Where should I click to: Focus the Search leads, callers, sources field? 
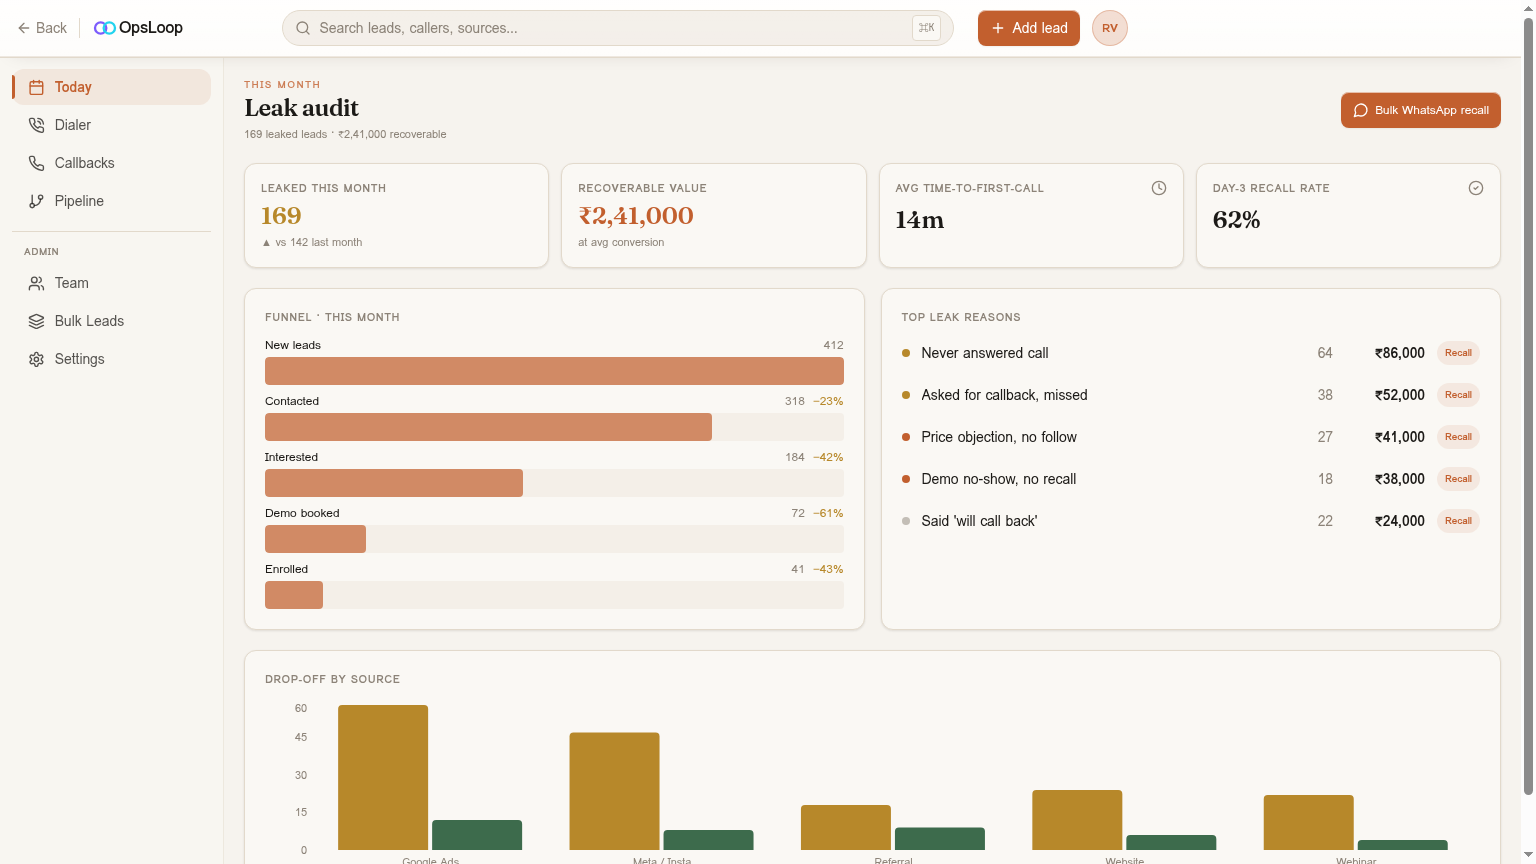618,28
